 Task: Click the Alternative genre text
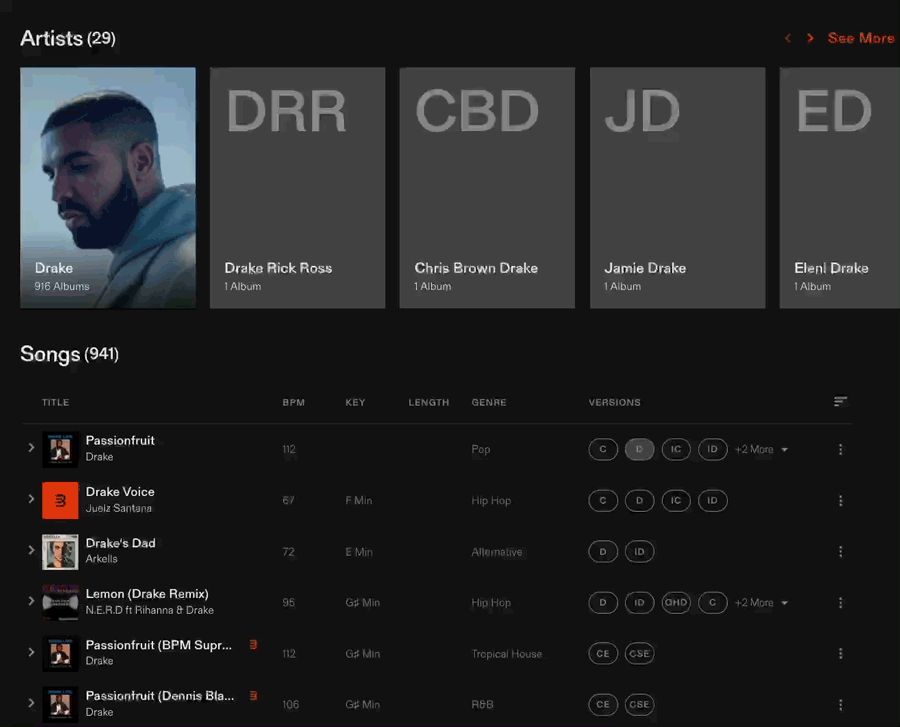click(497, 552)
